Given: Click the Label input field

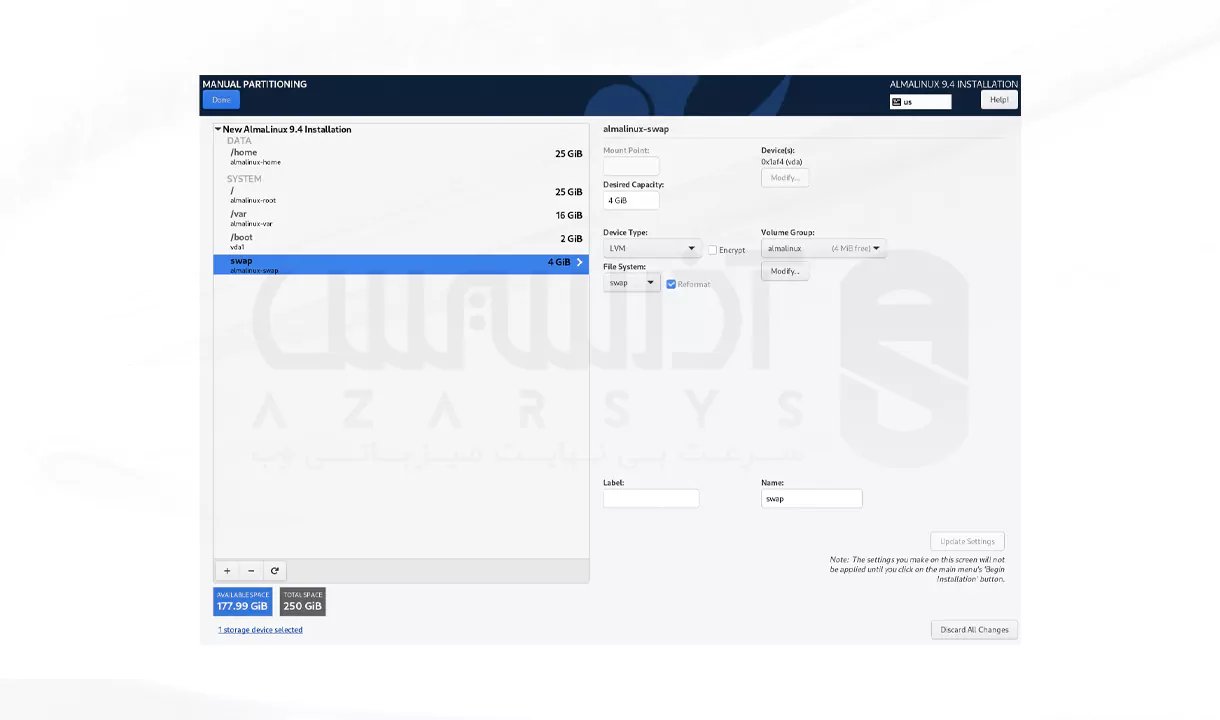Looking at the screenshot, I should (x=651, y=498).
